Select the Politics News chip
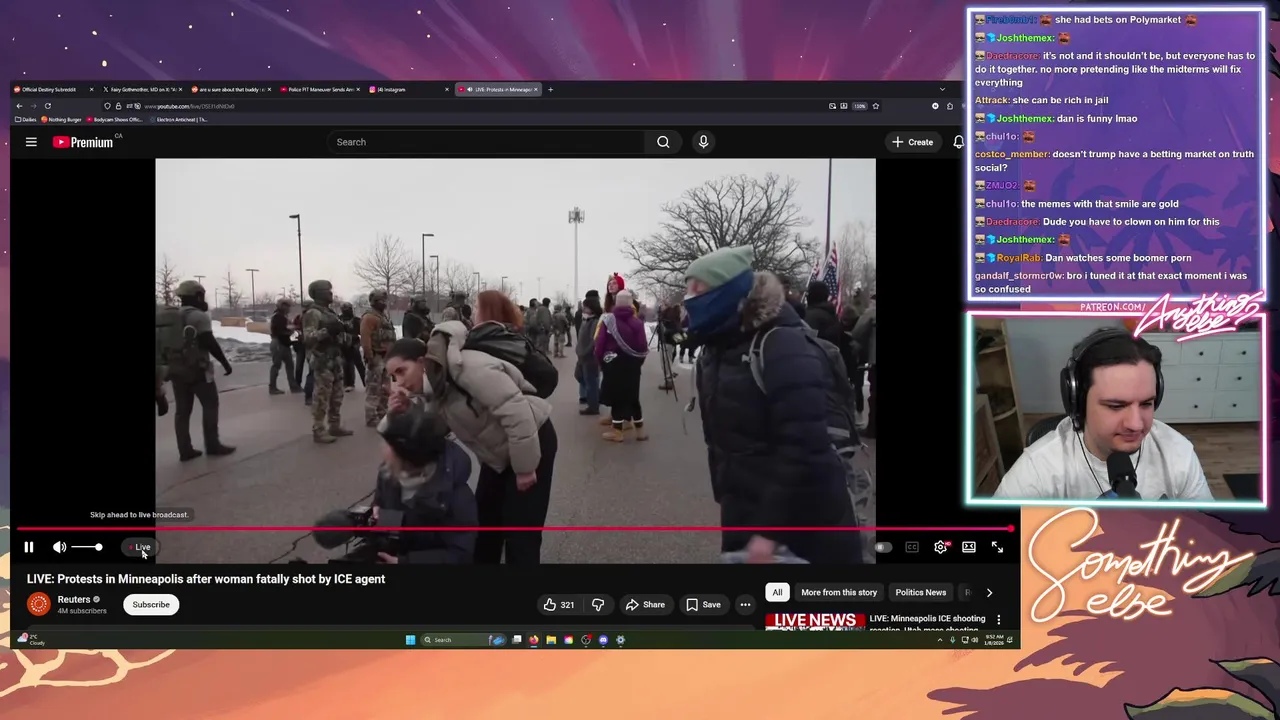 pos(920,592)
